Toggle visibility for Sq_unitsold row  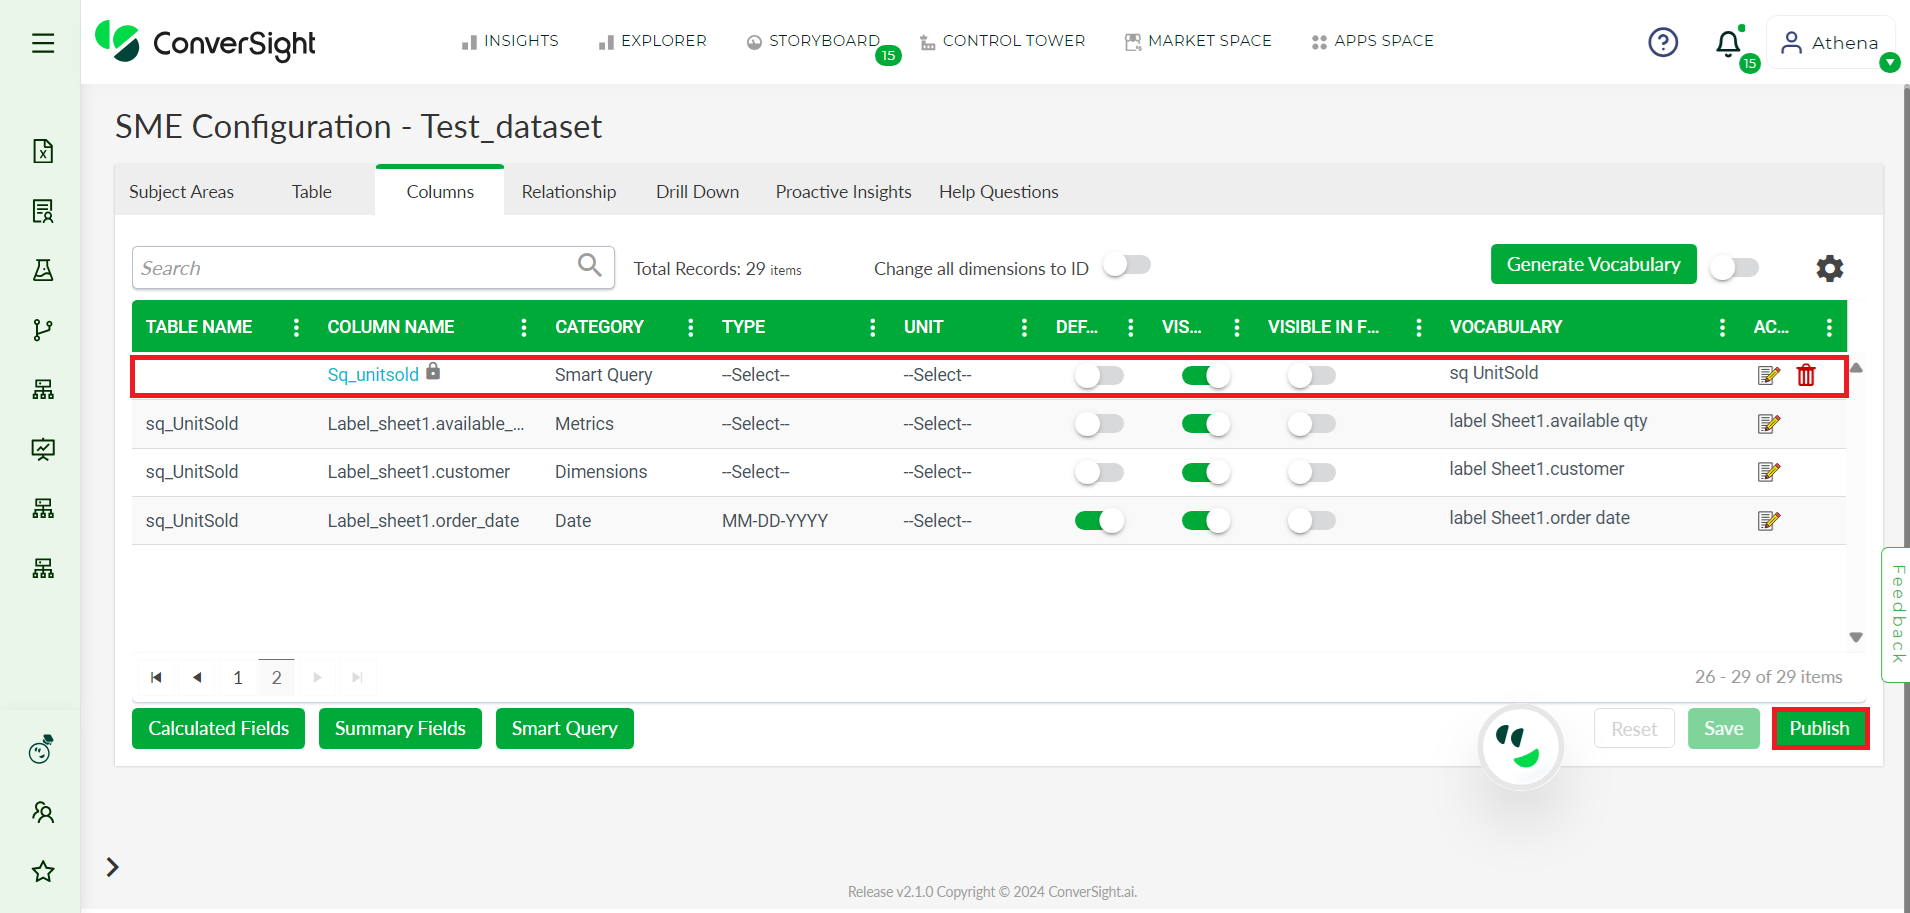tap(1206, 376)
